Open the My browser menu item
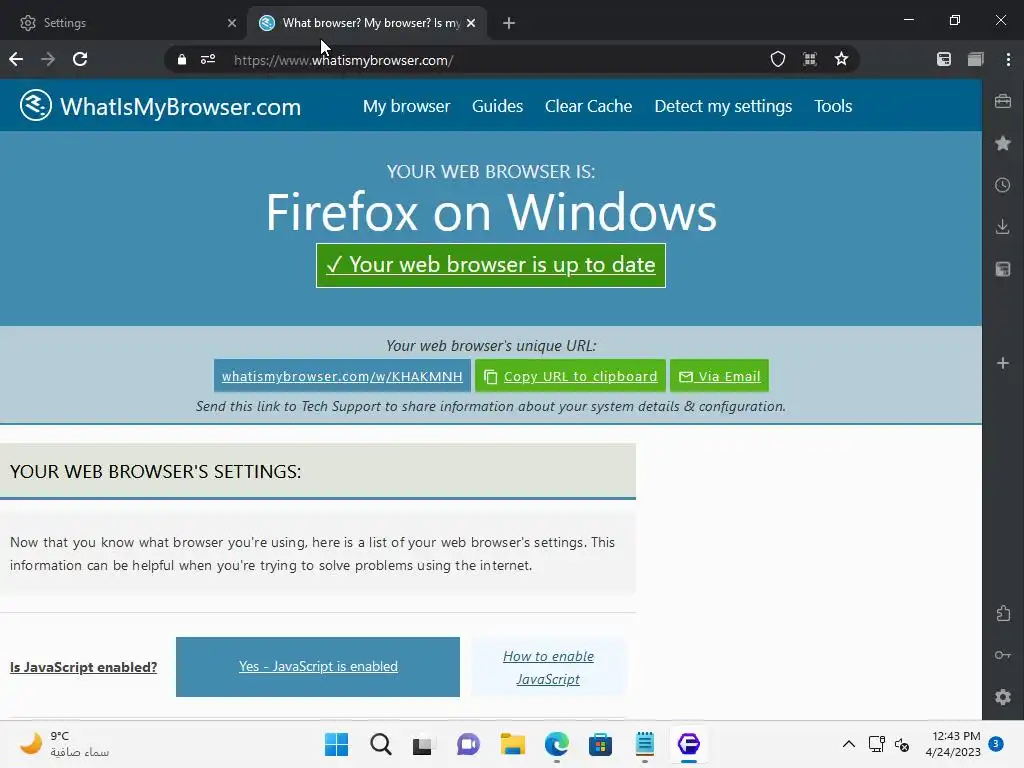 [x=406, y=106]
